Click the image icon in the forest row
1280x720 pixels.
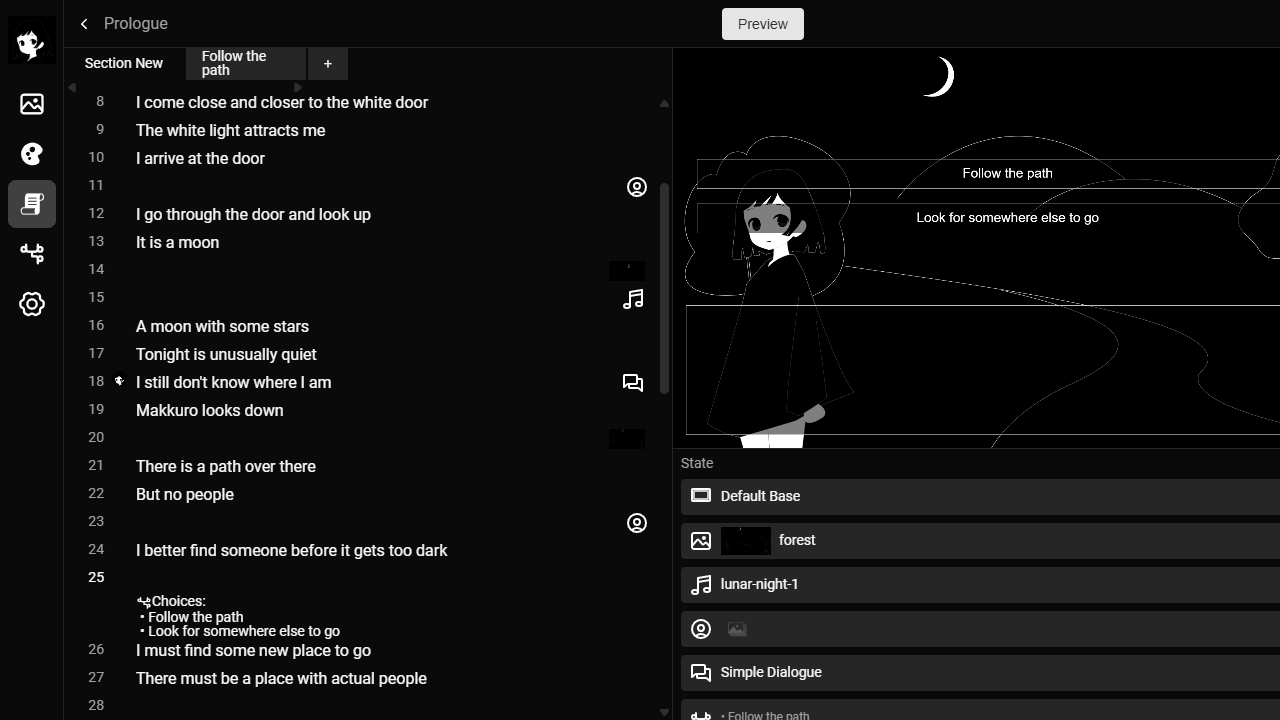coord(701,541)
